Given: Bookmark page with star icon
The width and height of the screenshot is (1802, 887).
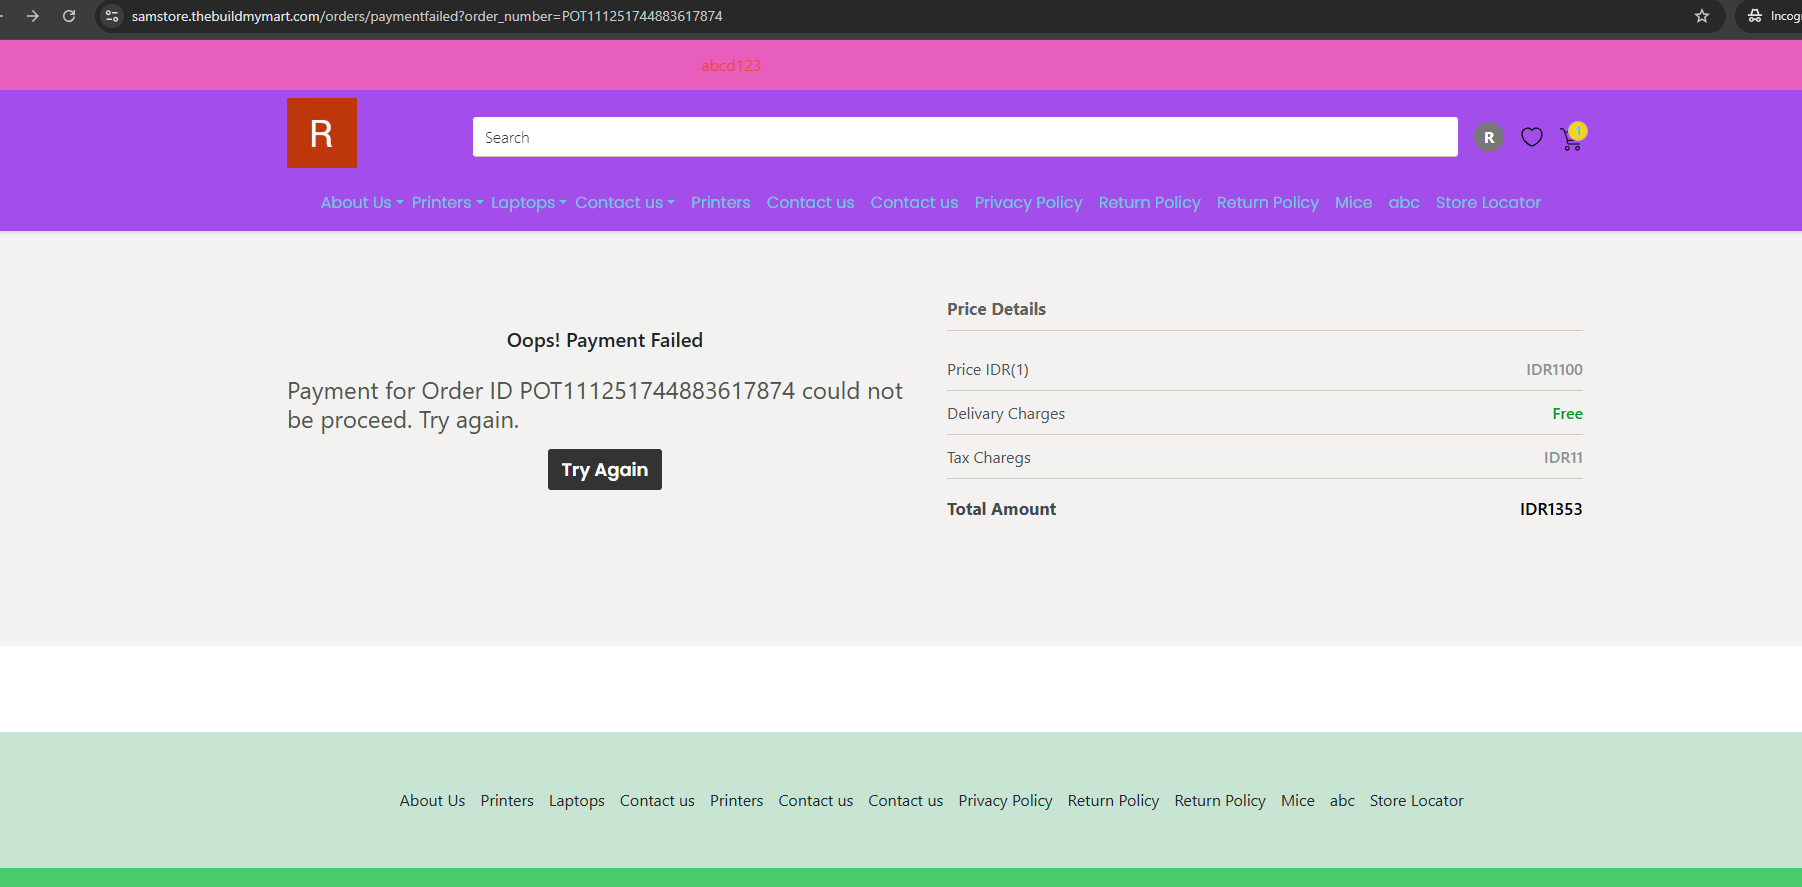Looking at the screenshot, I should click(1702, 16).
